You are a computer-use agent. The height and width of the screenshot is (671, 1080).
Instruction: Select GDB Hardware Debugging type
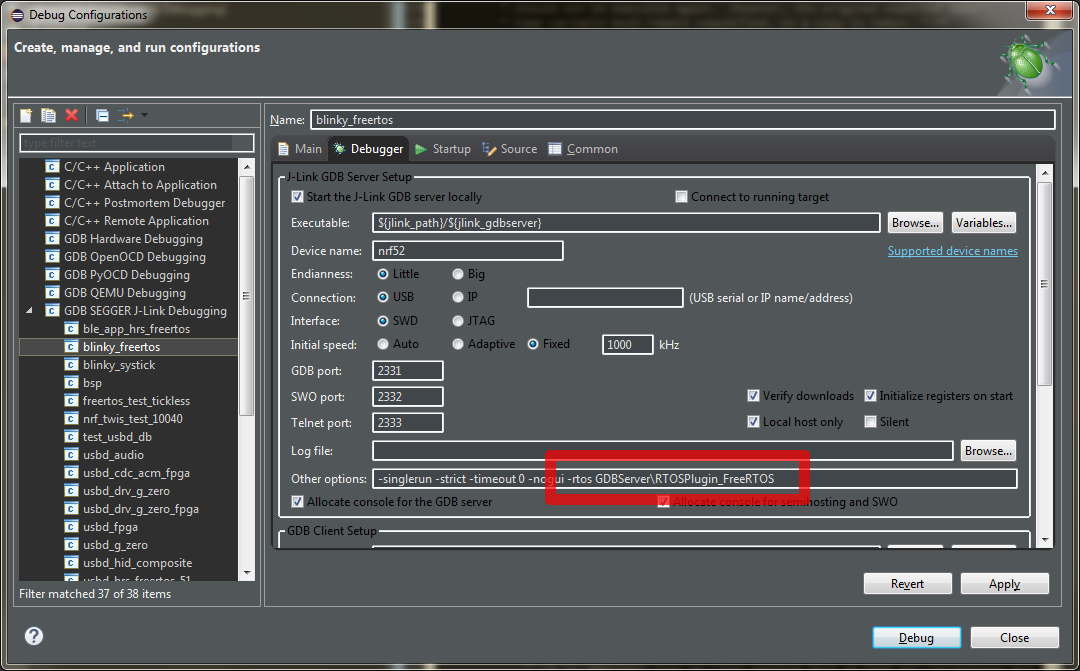click(x=134, y=238)
